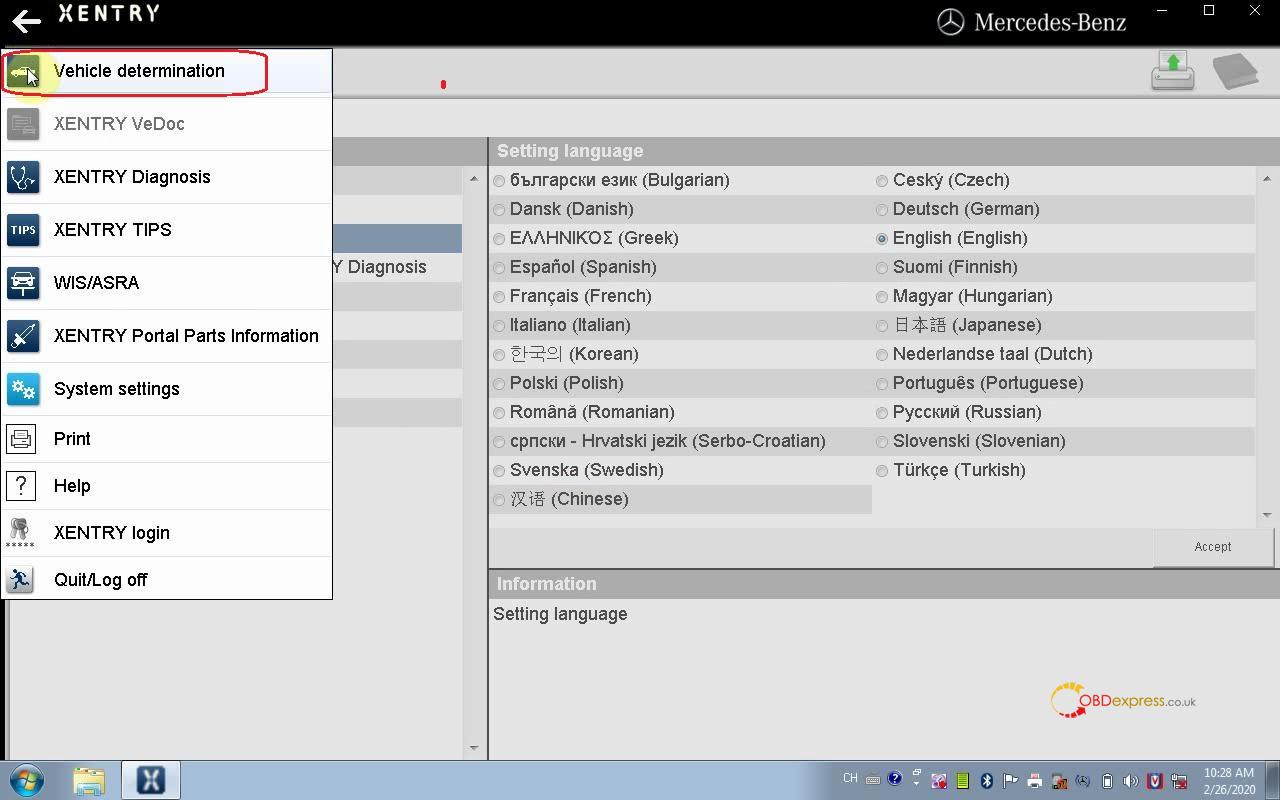Click left panel scrollbar up arrow

tap(473, 179)
